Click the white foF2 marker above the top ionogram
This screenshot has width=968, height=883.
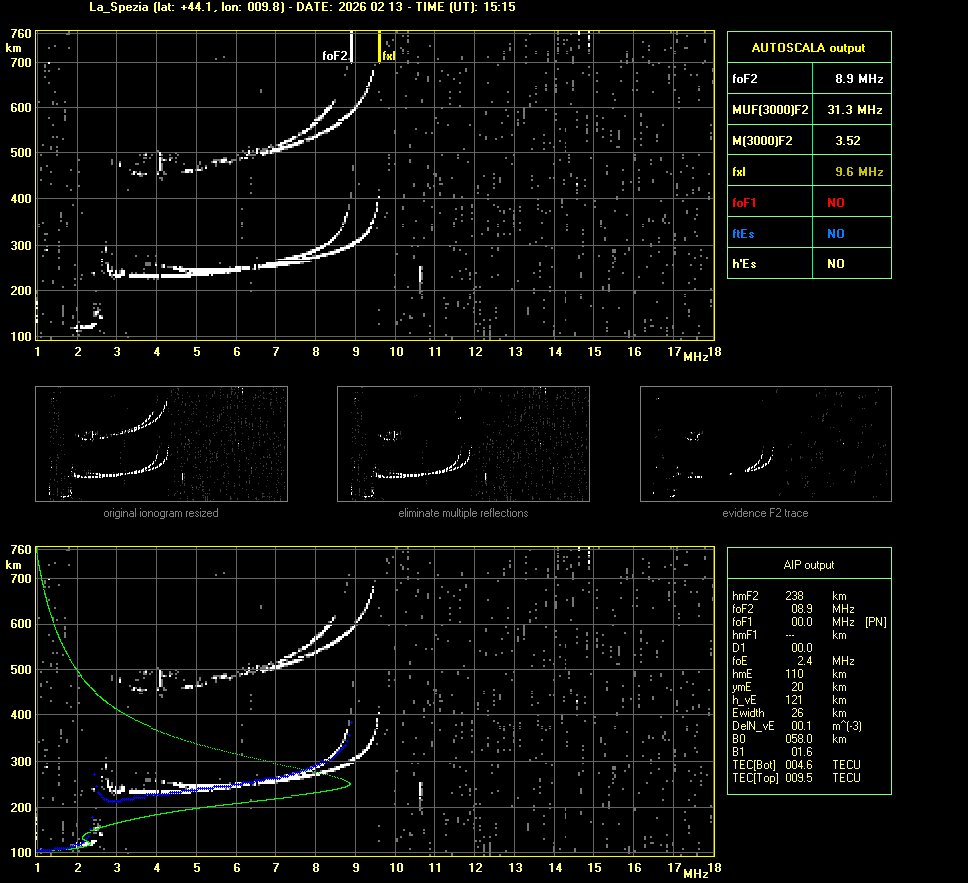pos(351,47)
